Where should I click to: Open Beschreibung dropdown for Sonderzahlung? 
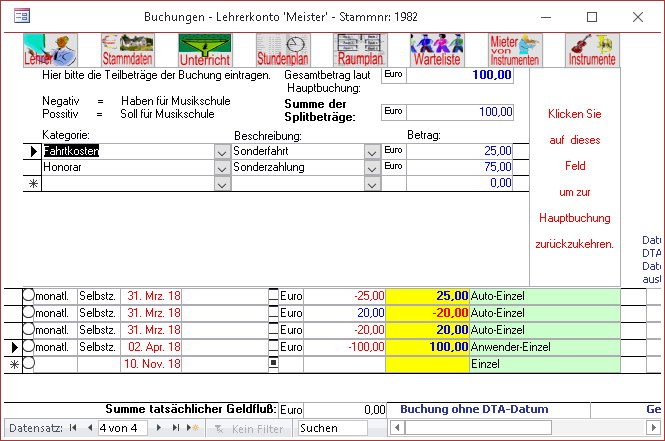coord(372,168)
